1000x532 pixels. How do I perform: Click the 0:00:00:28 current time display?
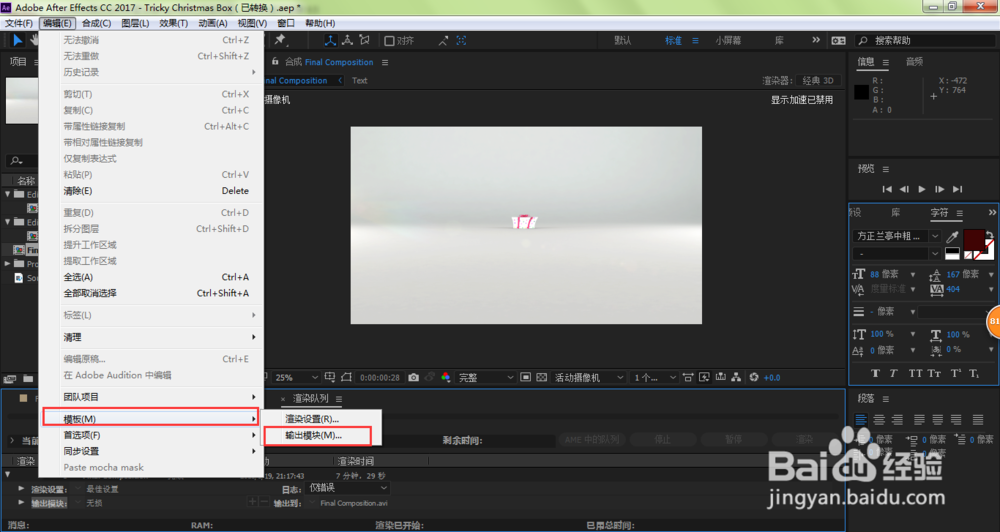point(379,378)
